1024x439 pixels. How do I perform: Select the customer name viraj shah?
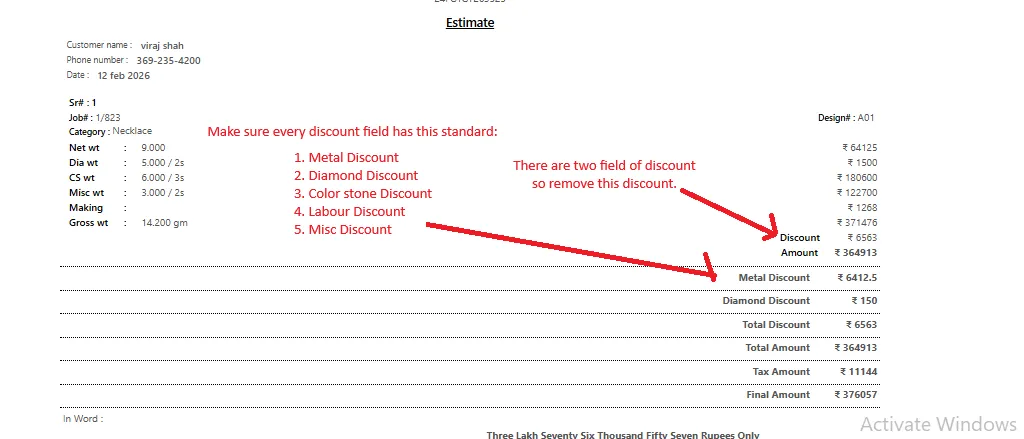coord(162,45)
